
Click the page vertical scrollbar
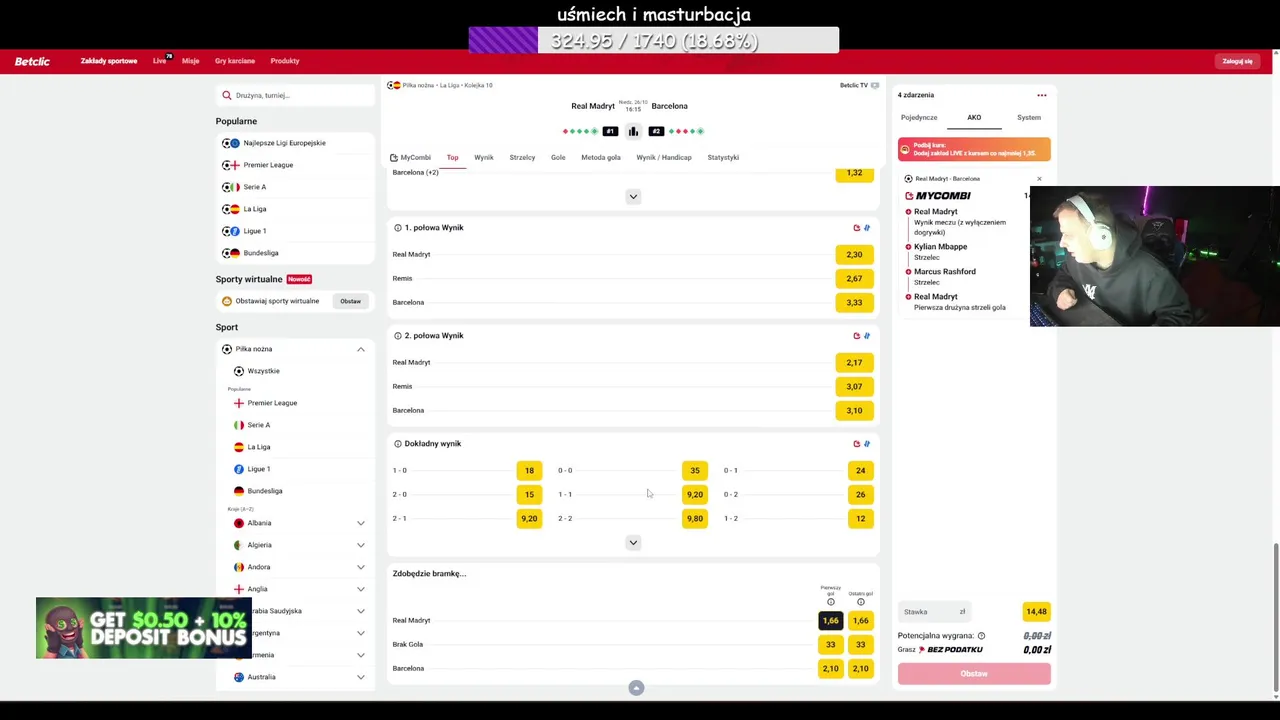(x=1275, y=618)
